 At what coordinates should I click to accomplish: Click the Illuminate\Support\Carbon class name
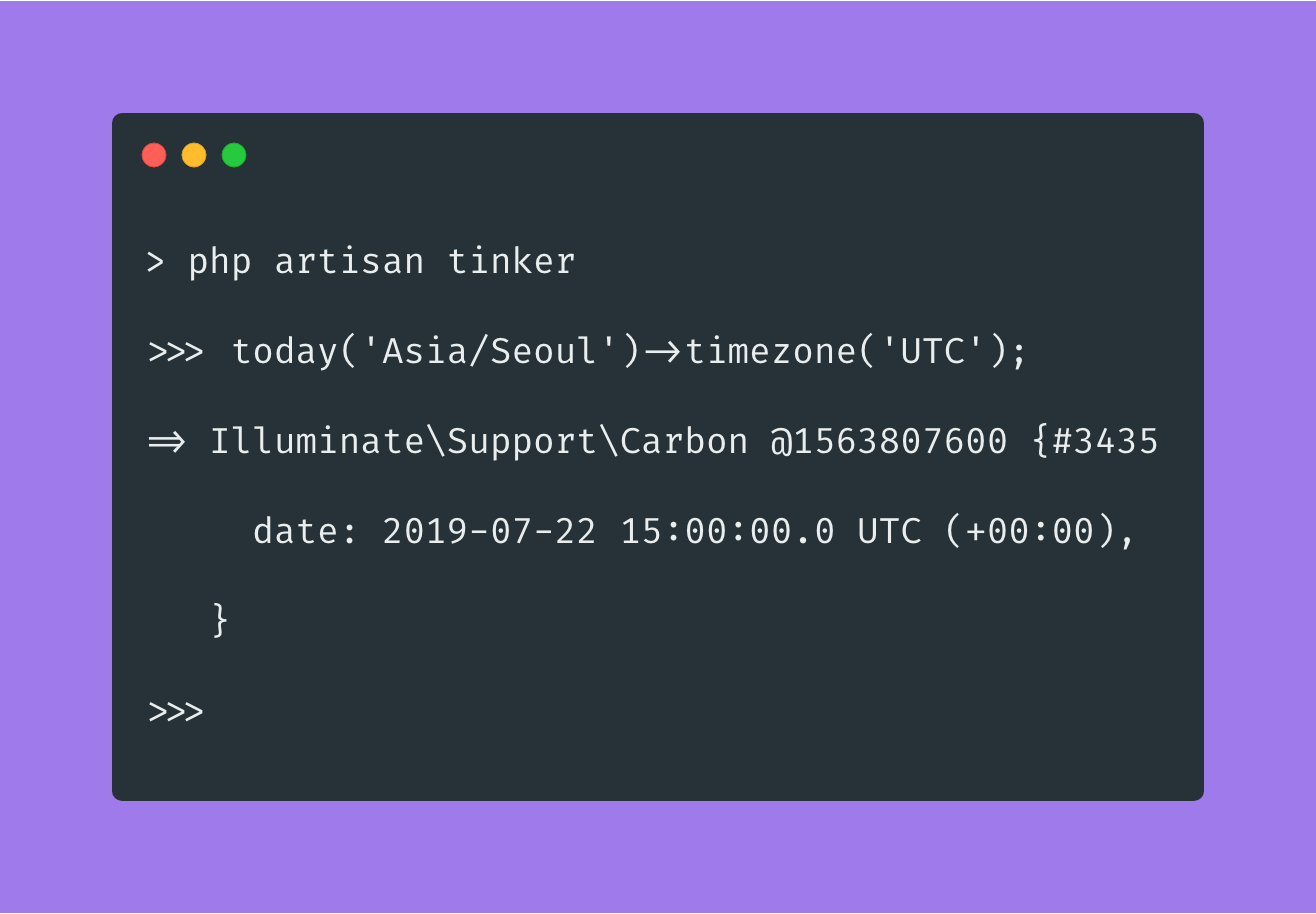coord(478,442)
